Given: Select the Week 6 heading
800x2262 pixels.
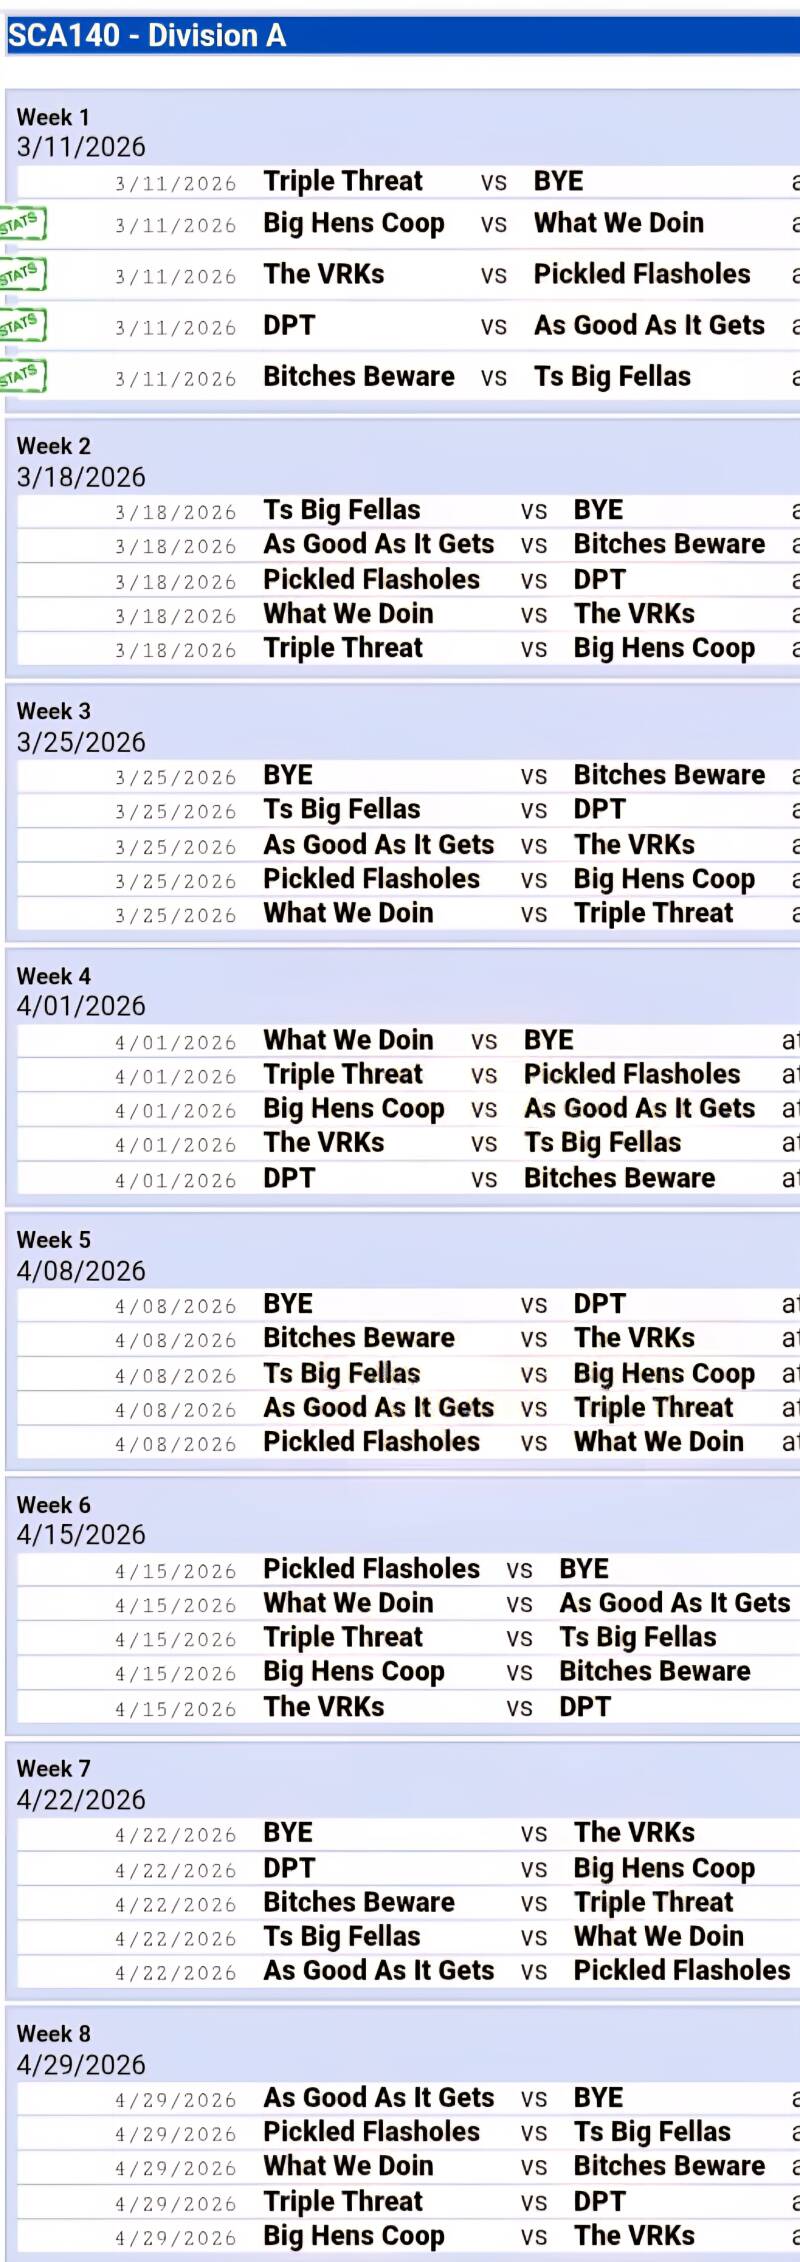Looking at the screenshot, I should 54,1505.
